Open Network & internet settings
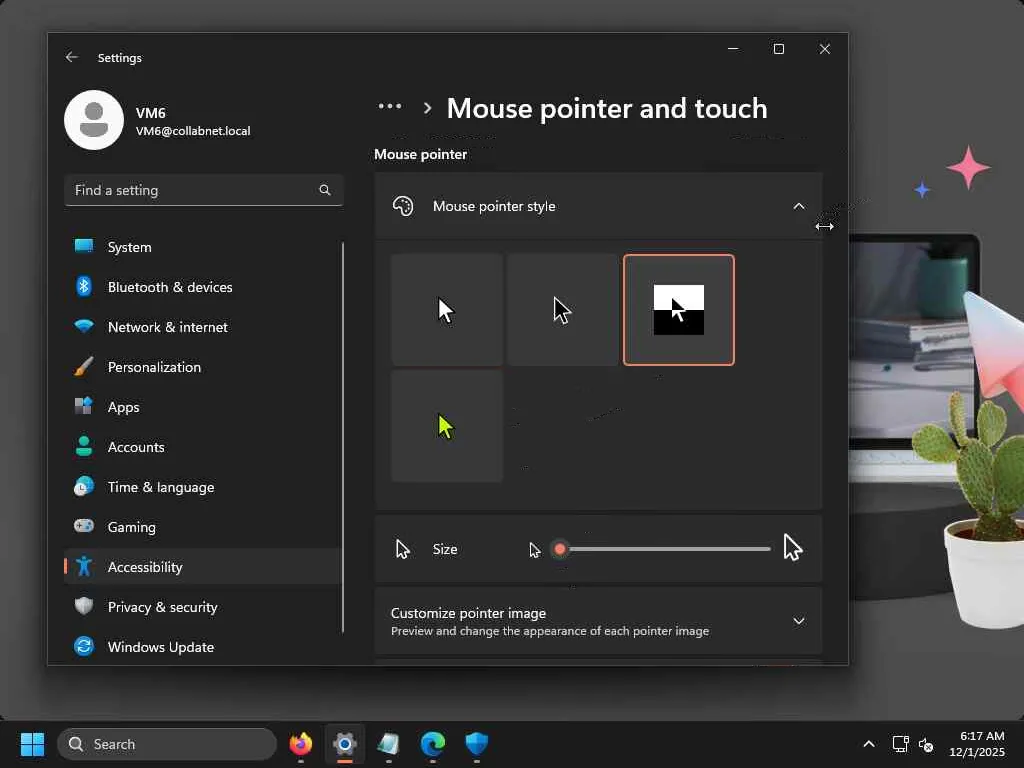Screen dimensions: 1024x768 [202, 327]
